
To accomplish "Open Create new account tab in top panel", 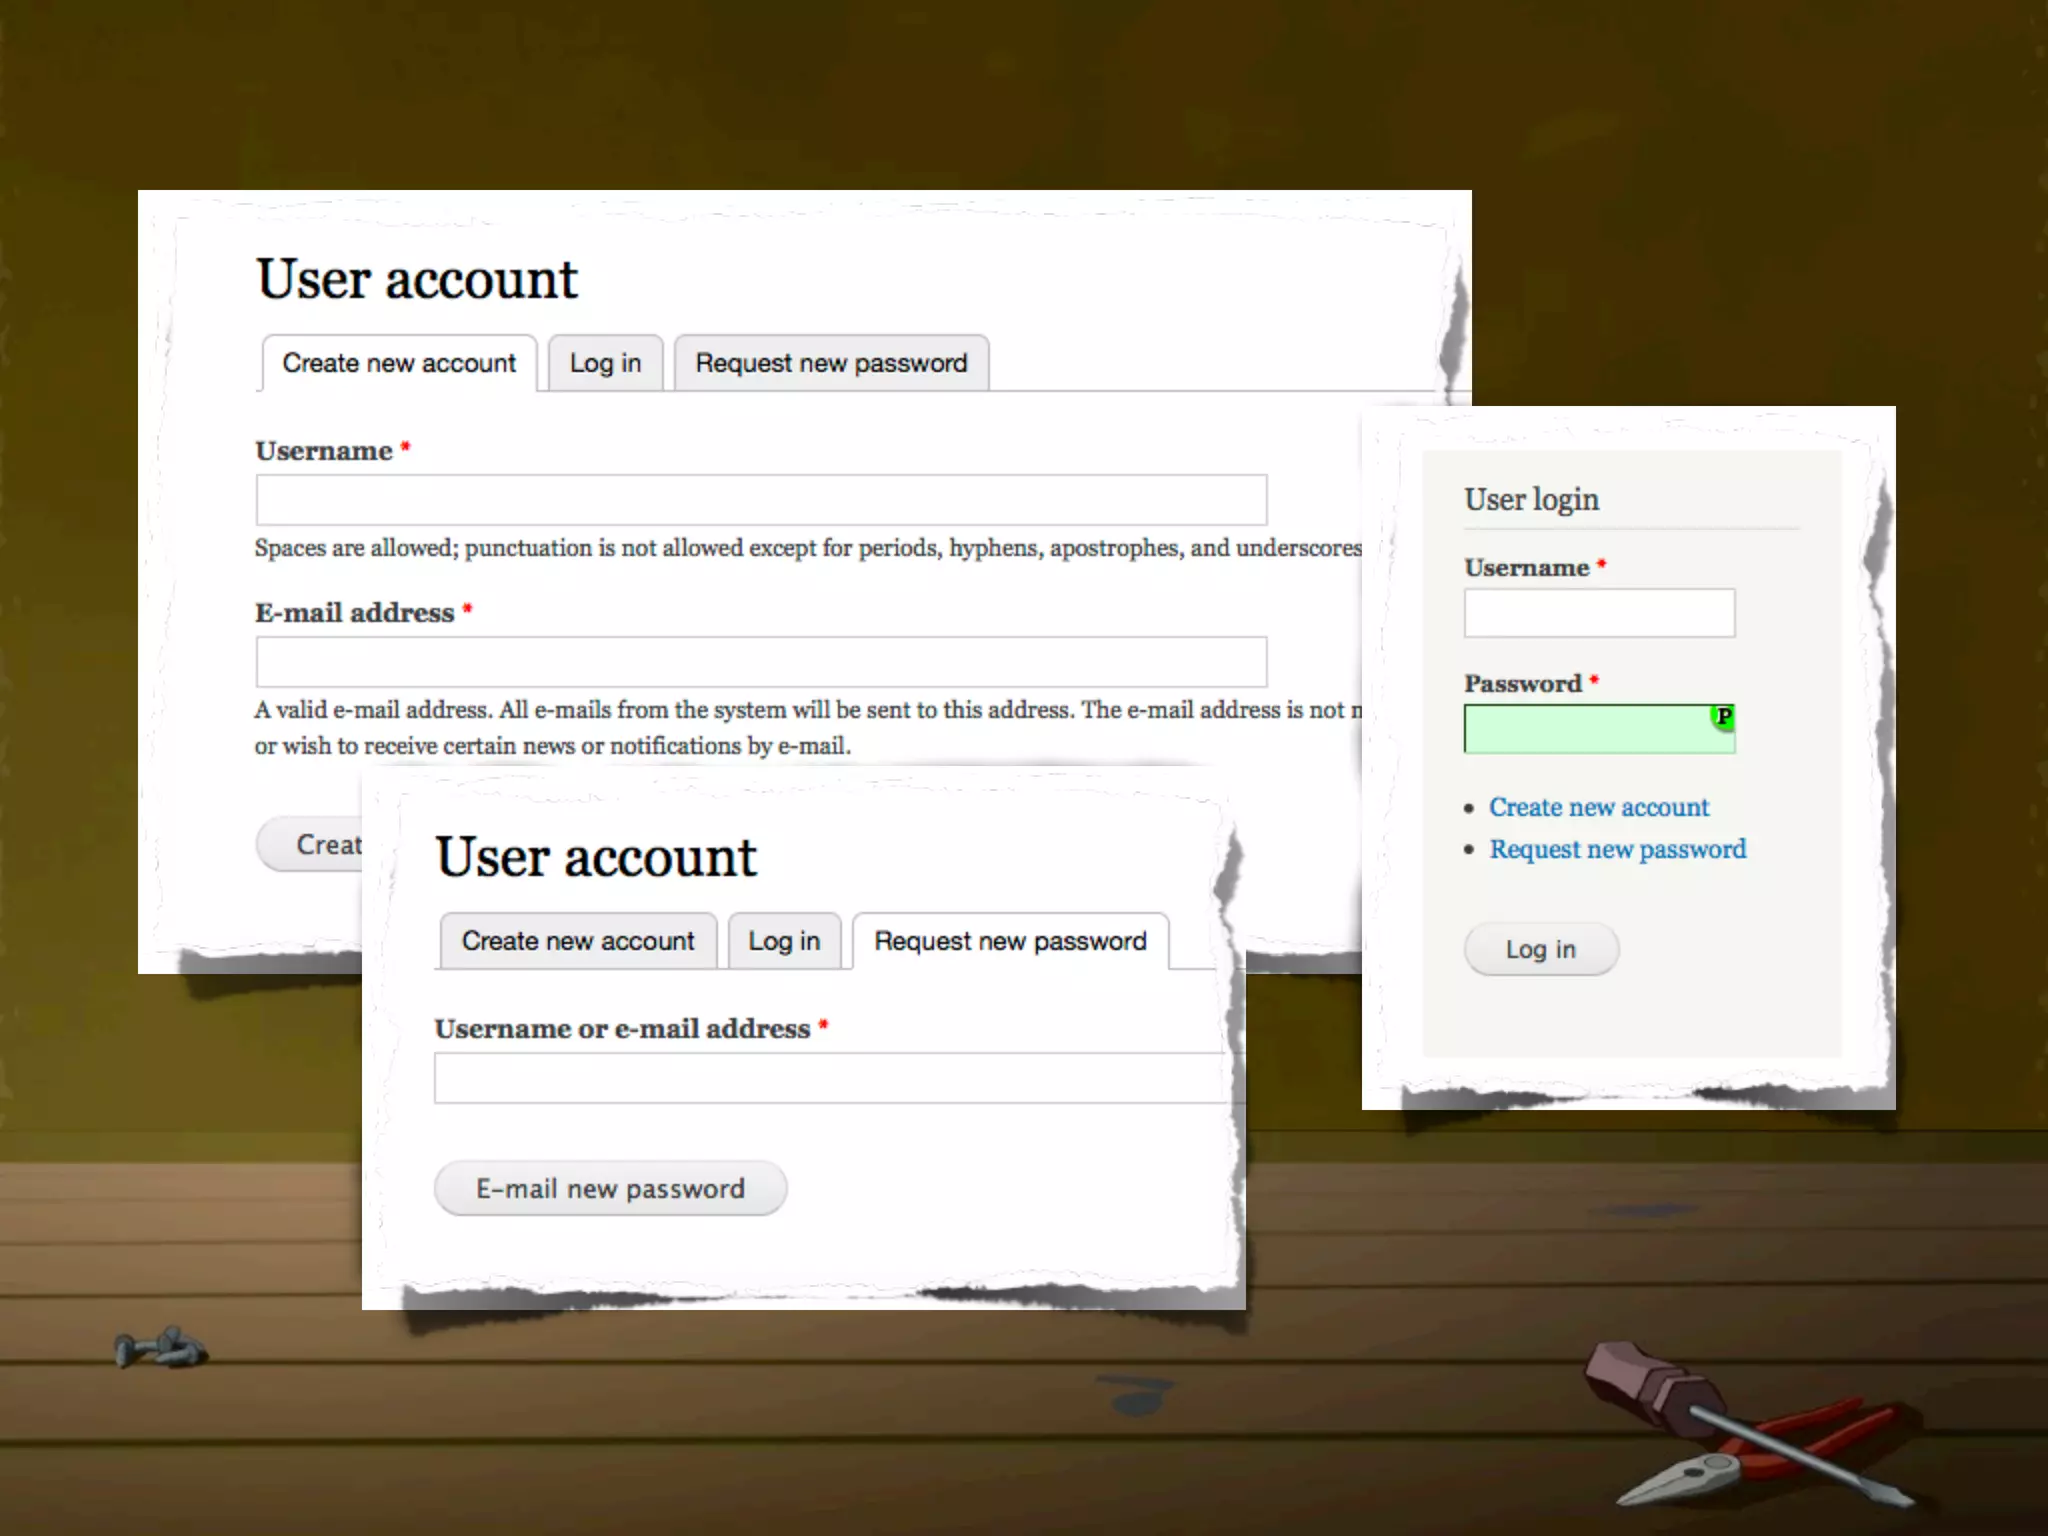I will tap(399, 363).
